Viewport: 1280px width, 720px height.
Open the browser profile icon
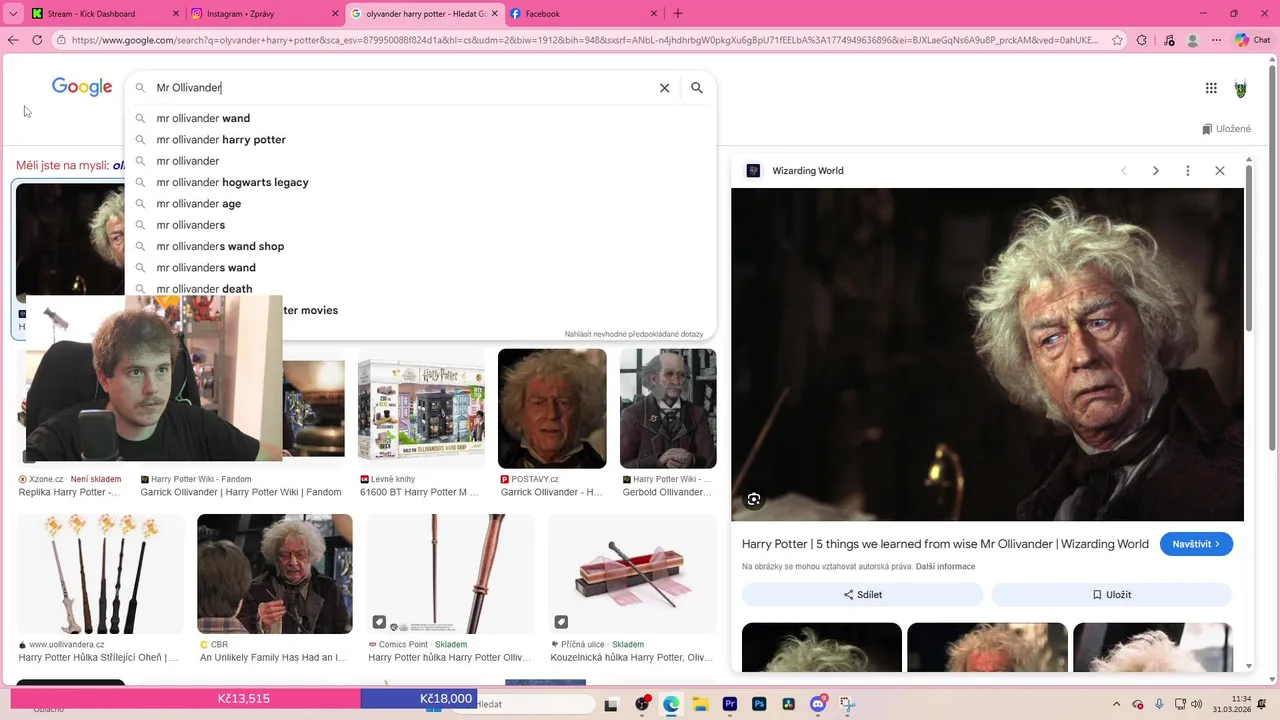(1192, 40)
